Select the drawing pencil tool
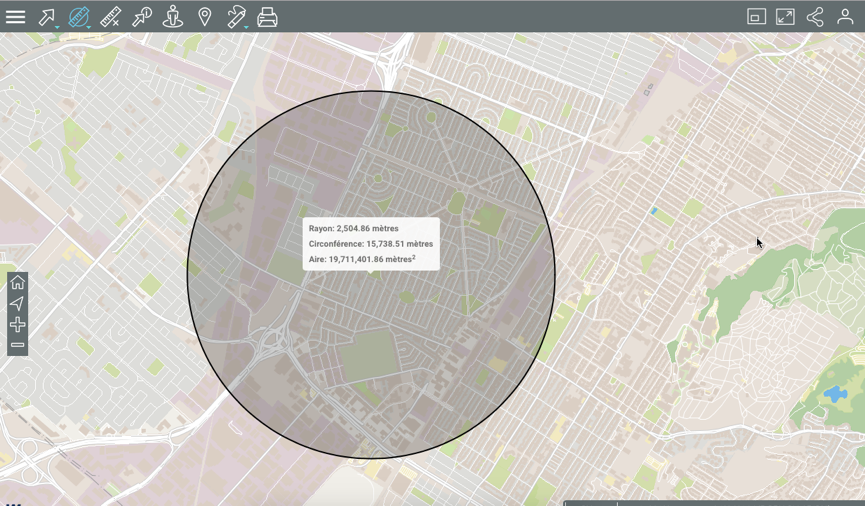Viewport: 865px width, 506px height. (x=235, y=17)
